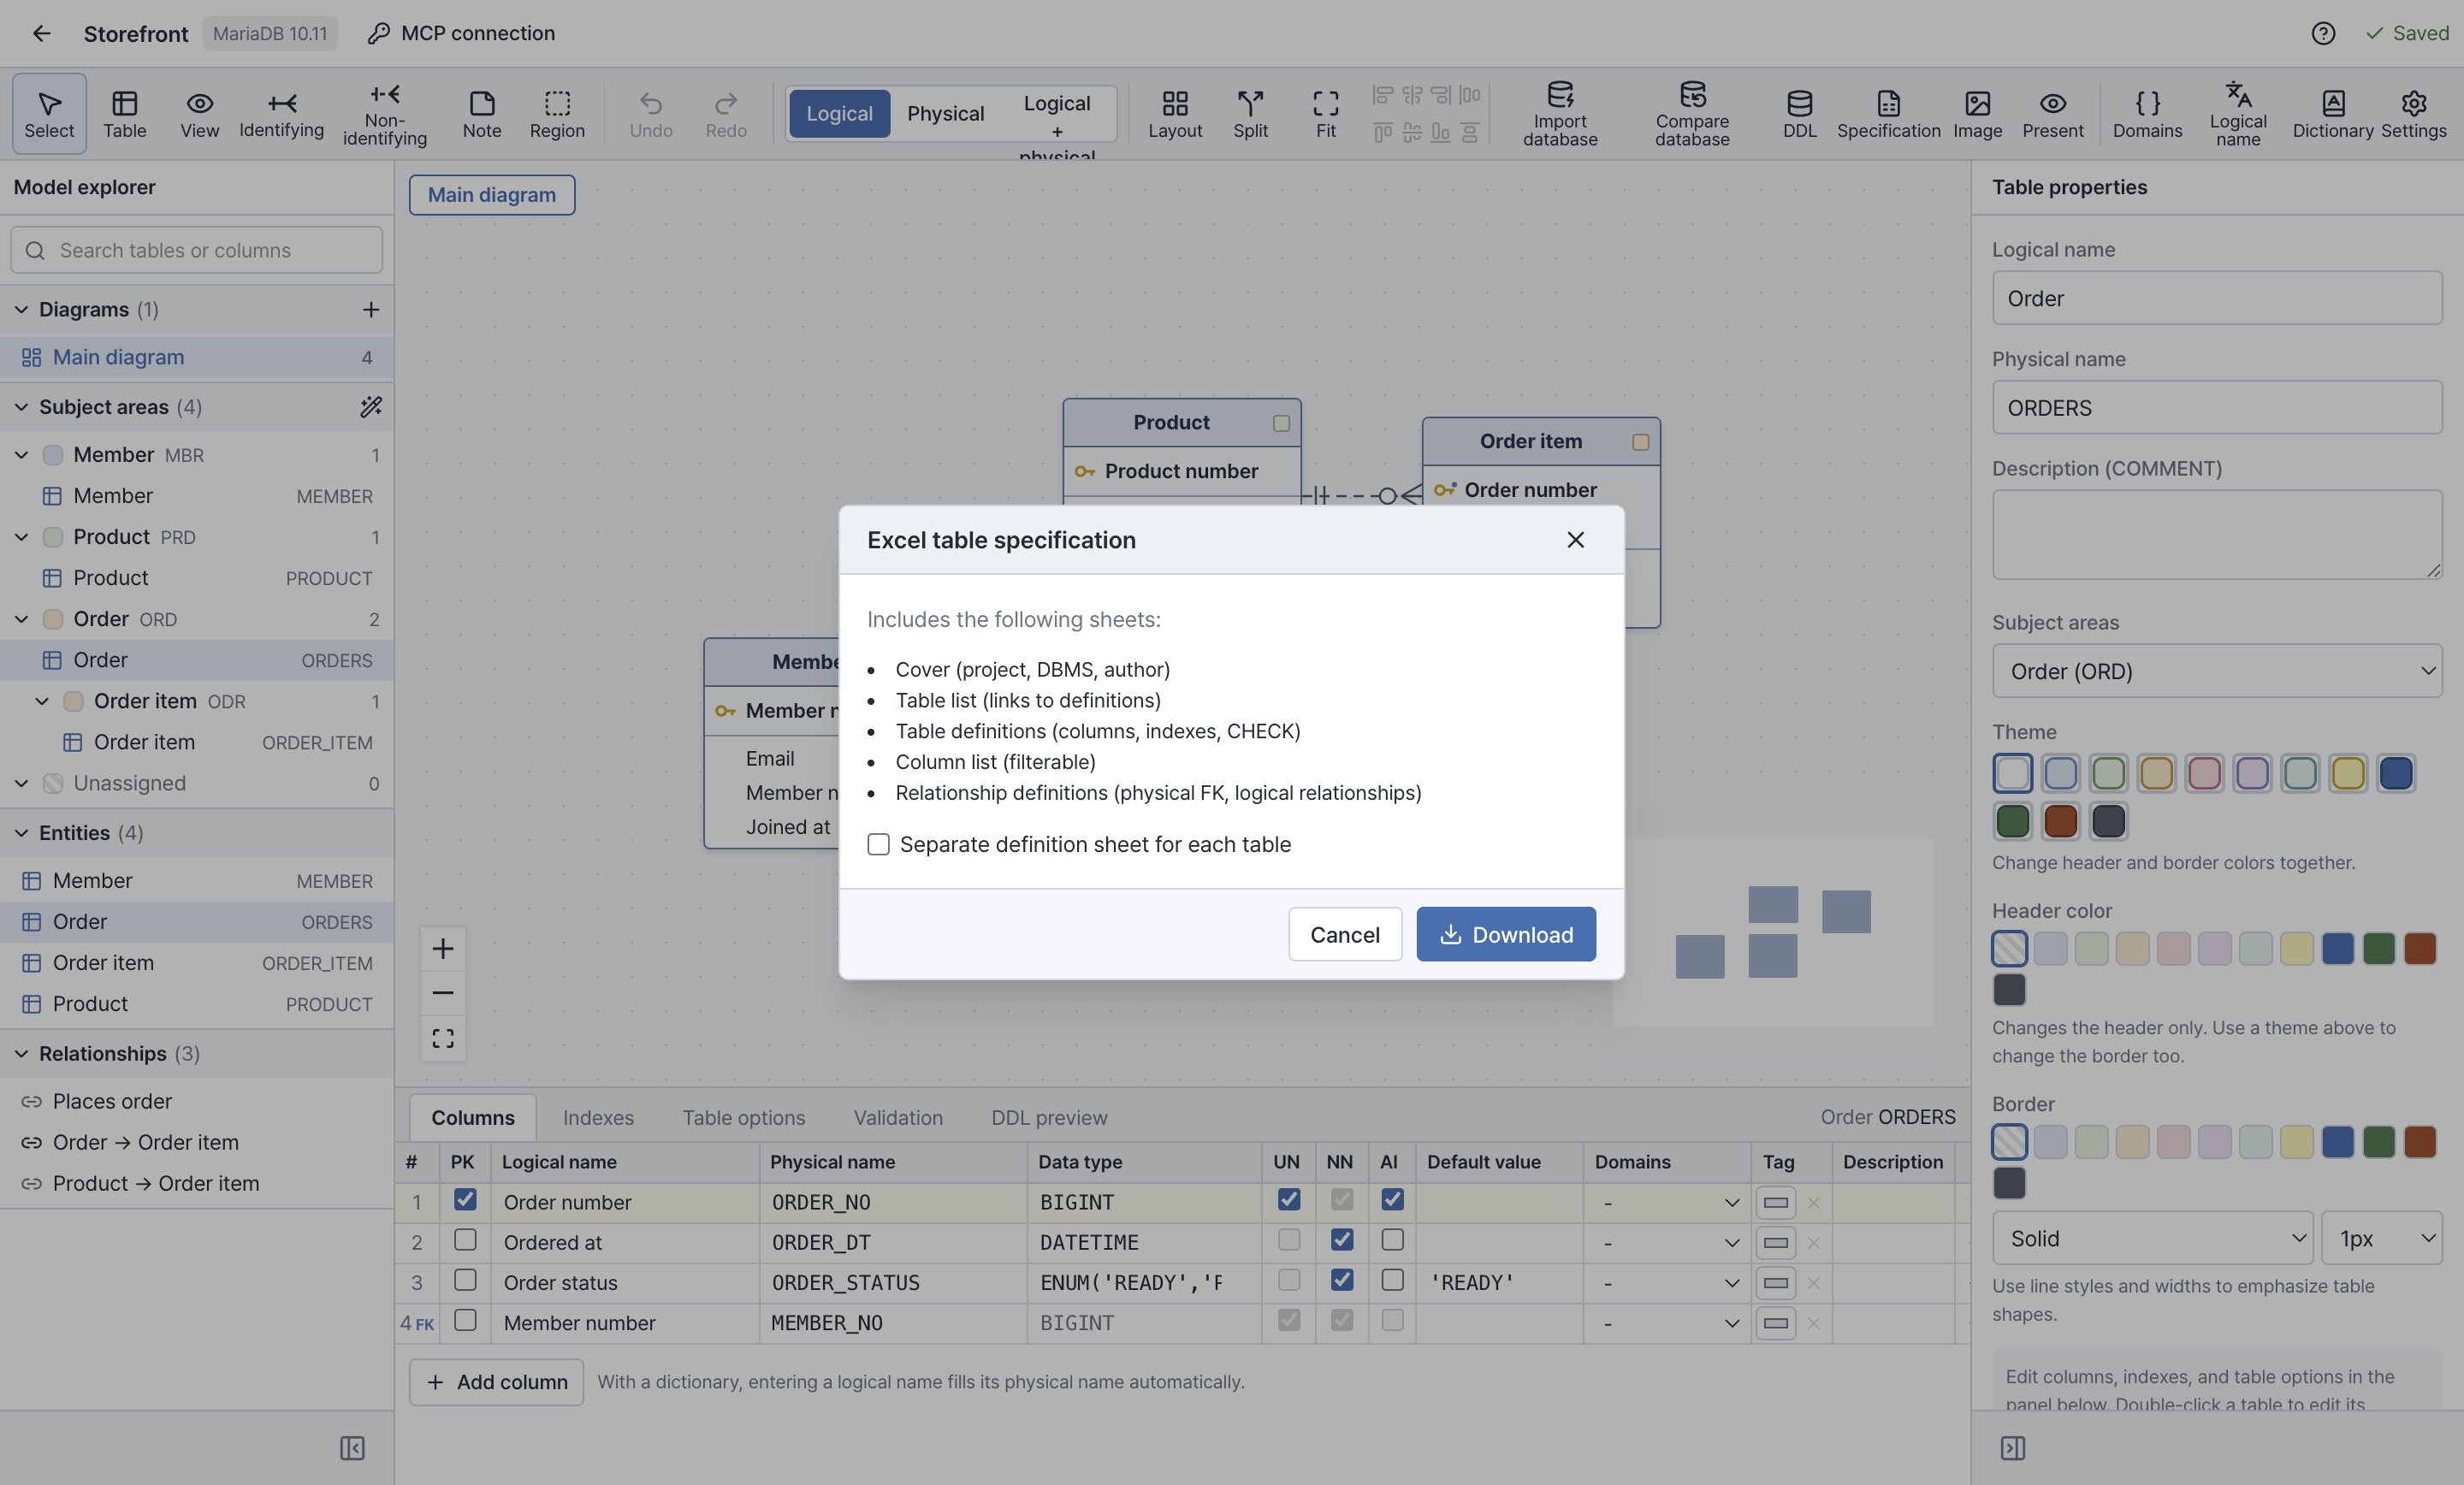Pick the Region tool
Image resolution: width=2464 pixels, height=1485 pixels.
(557, 114)
